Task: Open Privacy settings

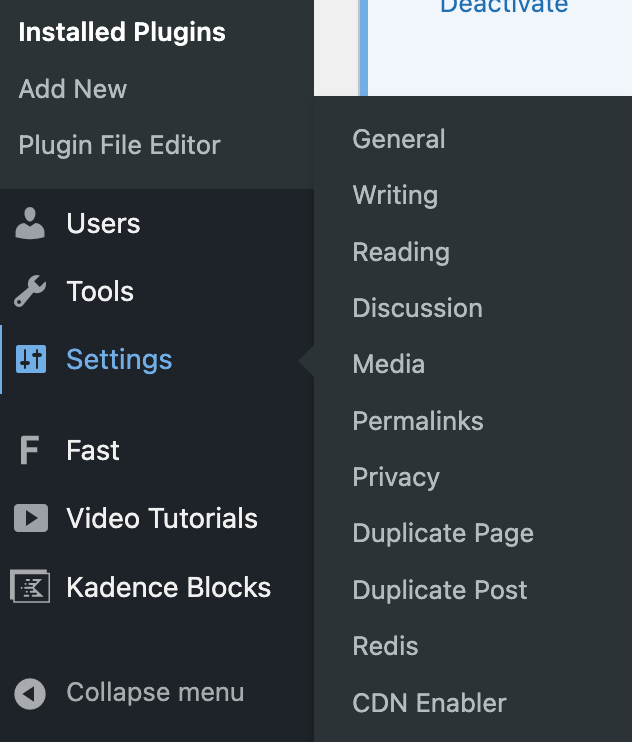Action: (x=396, y=477)
